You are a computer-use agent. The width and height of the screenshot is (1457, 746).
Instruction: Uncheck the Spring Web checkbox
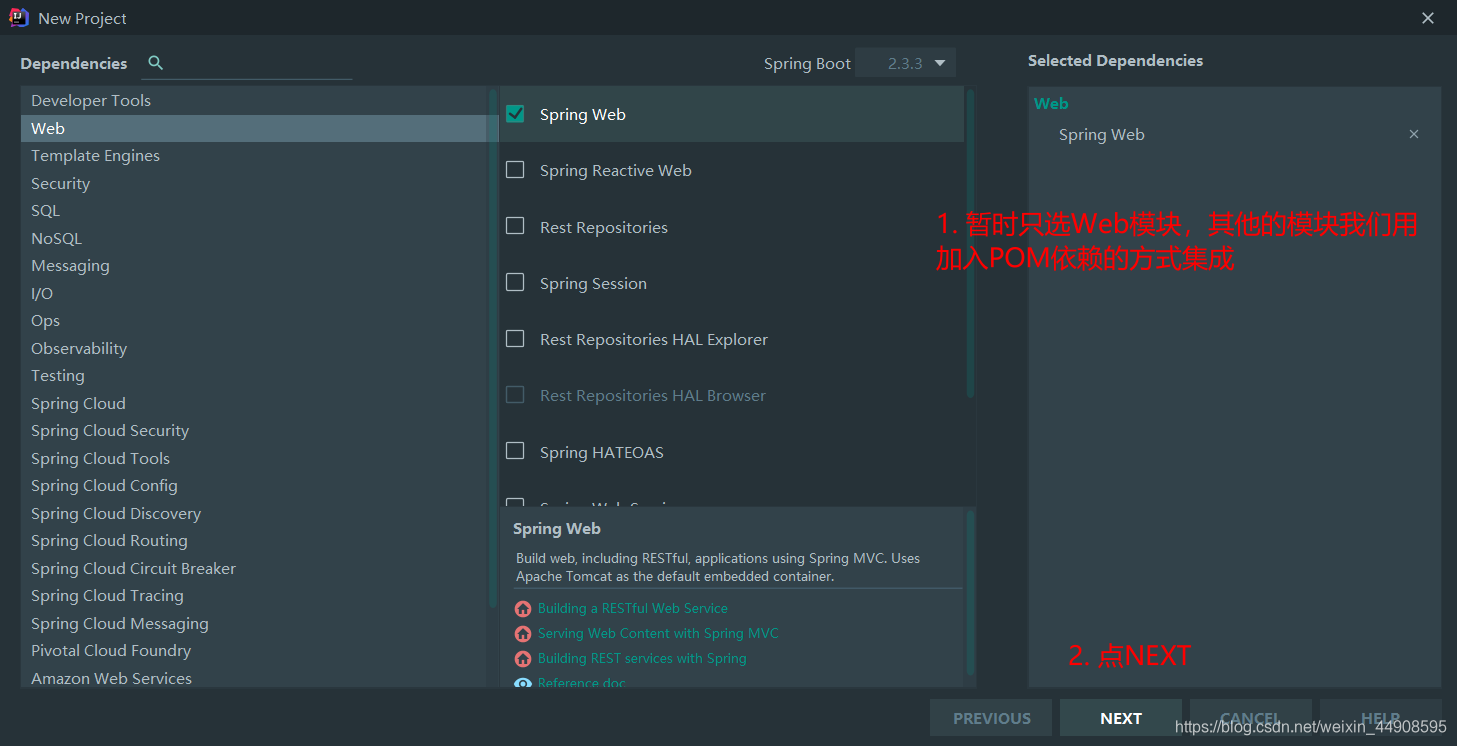[x=515, y=114]
